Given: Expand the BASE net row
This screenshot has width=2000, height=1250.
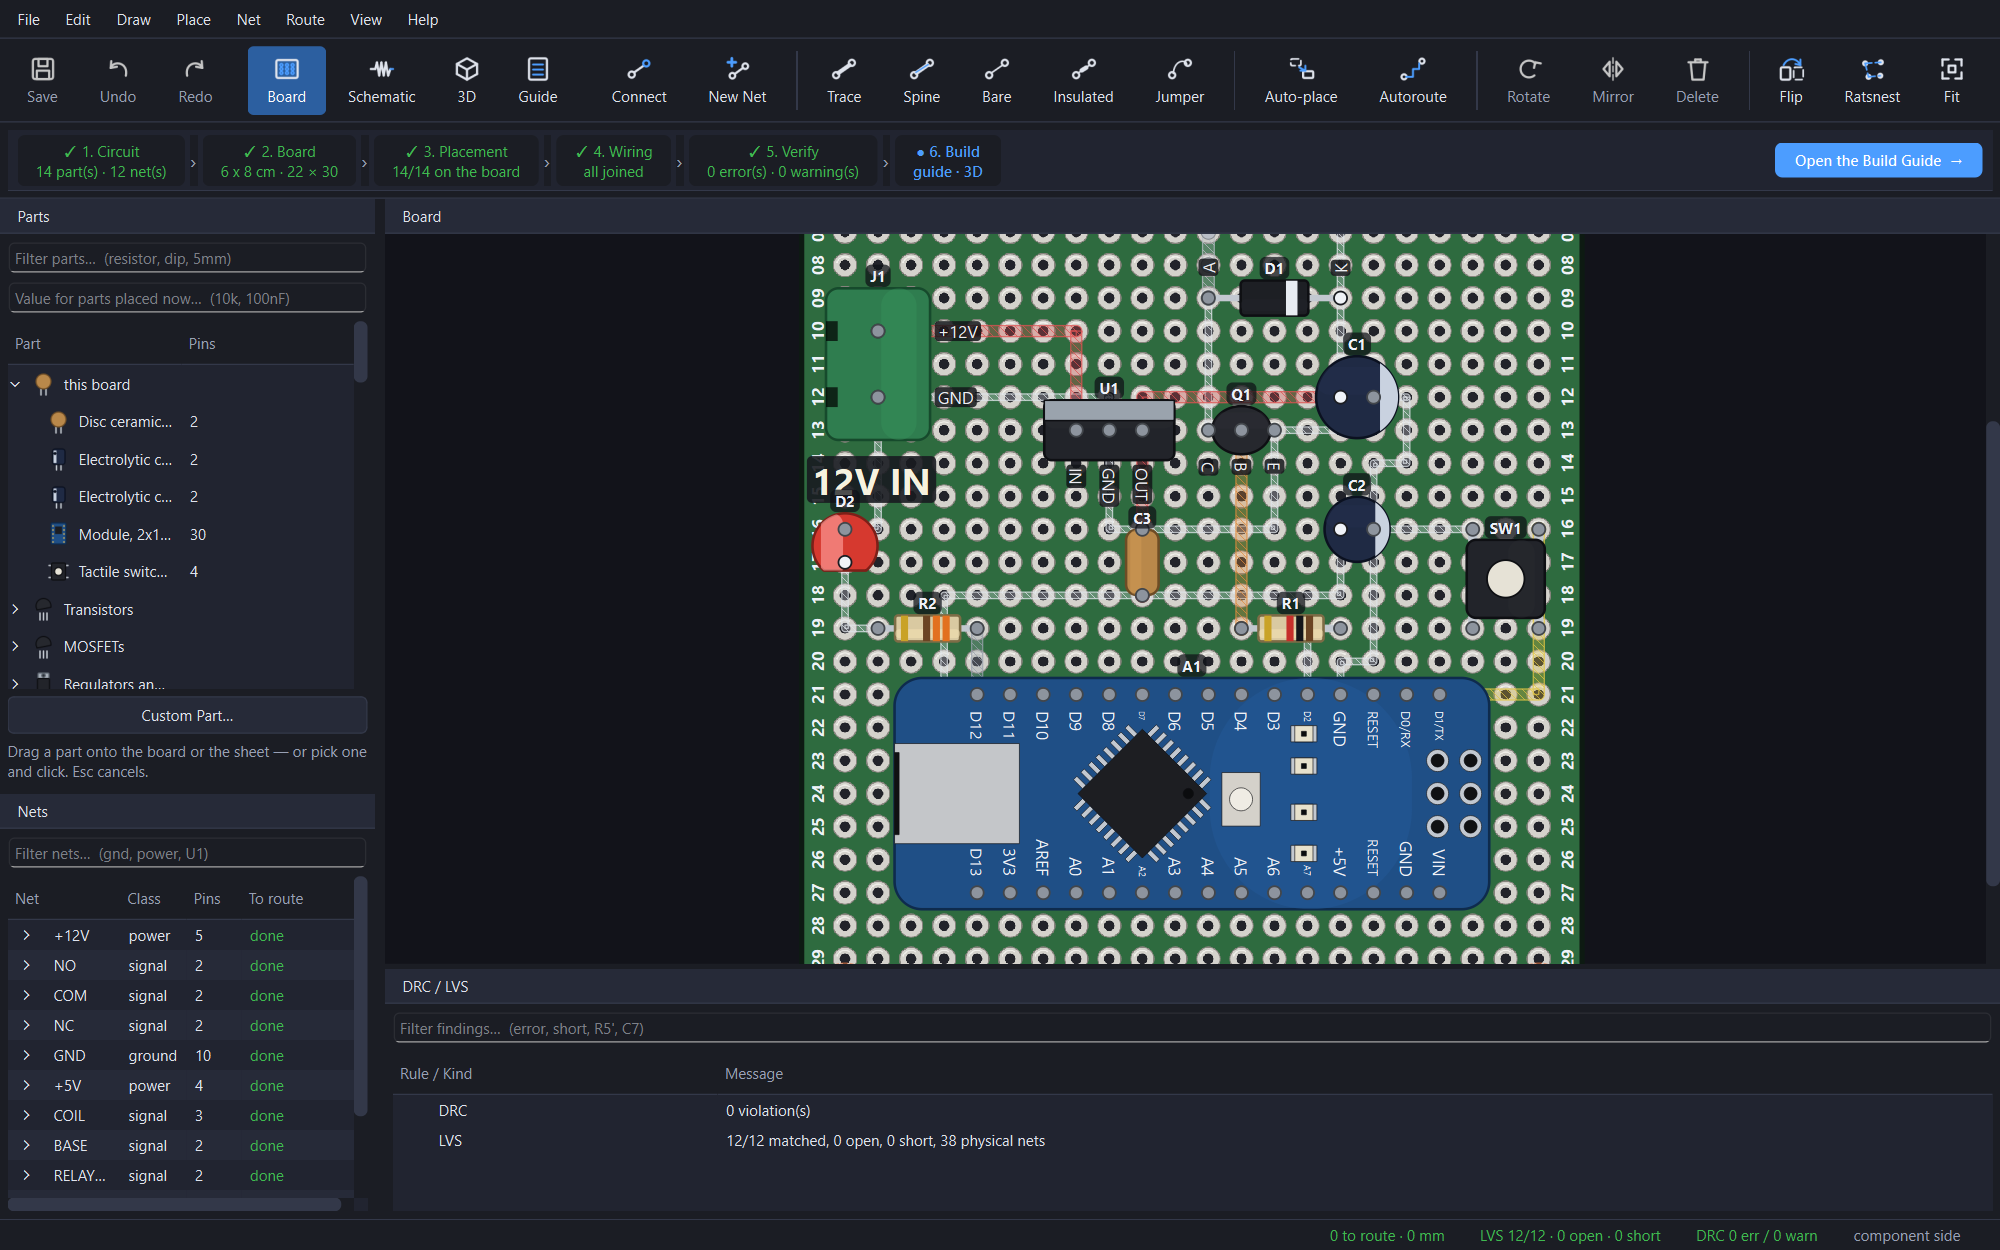Looking at the screenshot, I should pos(27,1145).
